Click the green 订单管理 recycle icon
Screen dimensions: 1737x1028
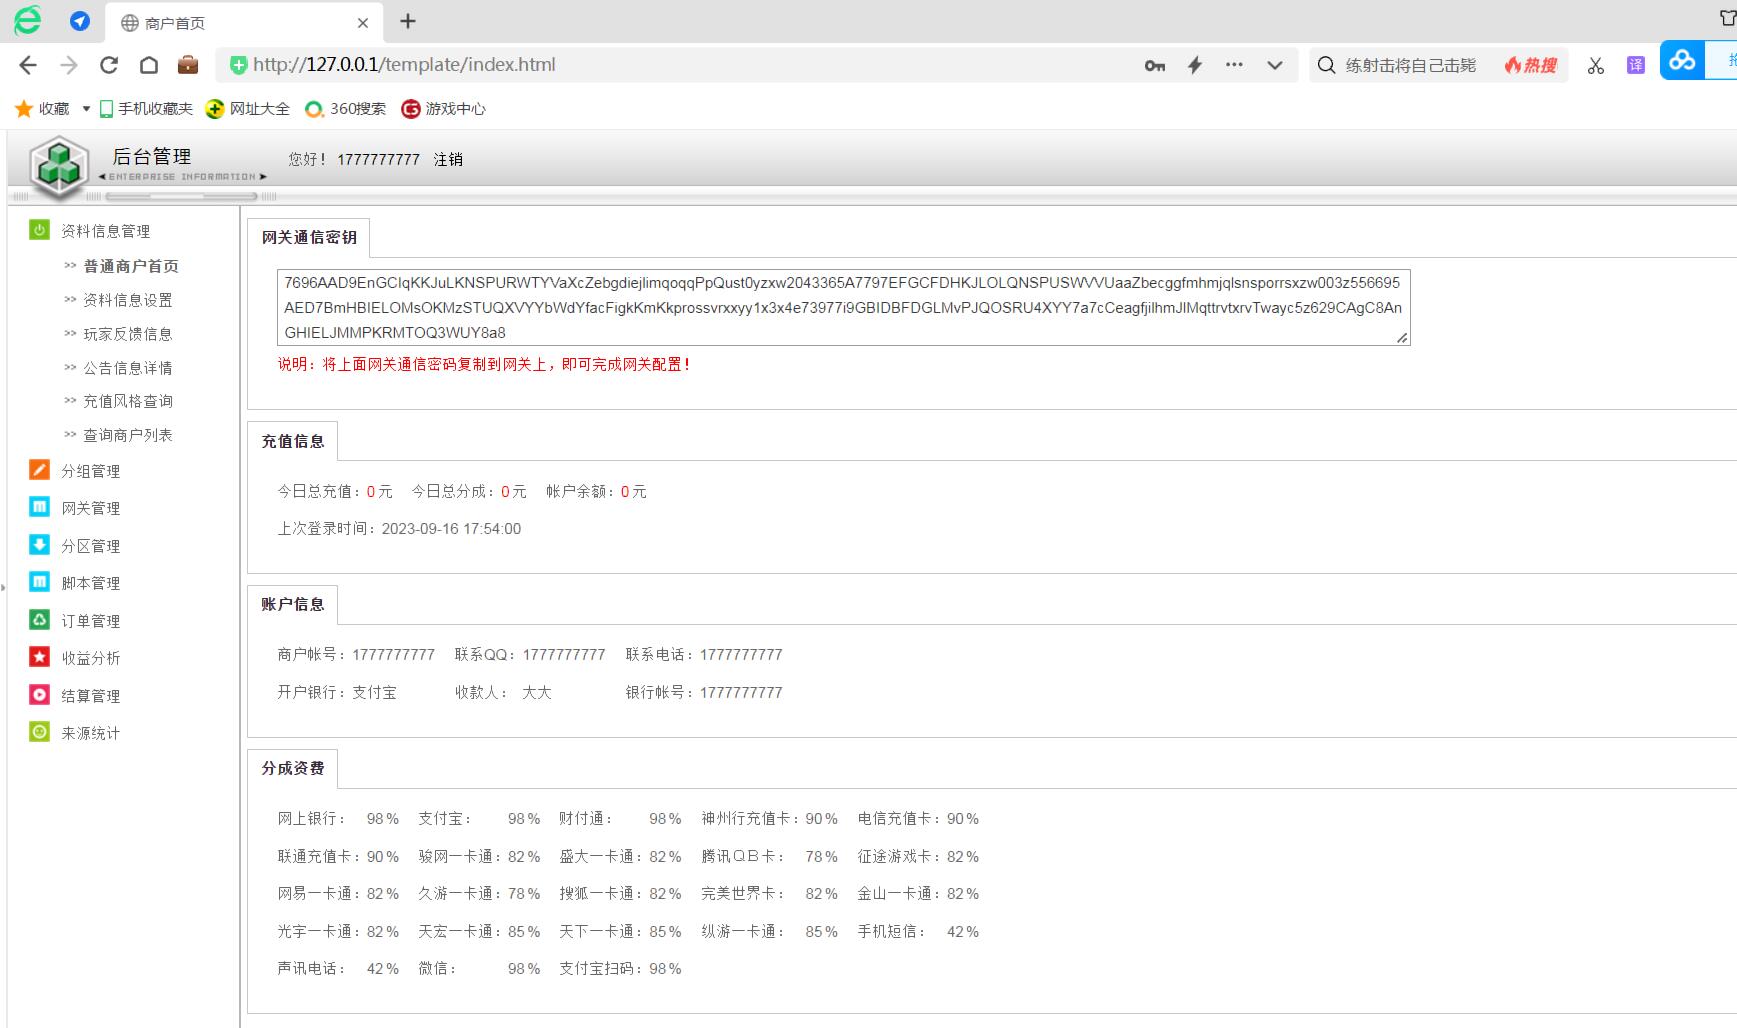[x=39, y=620]
